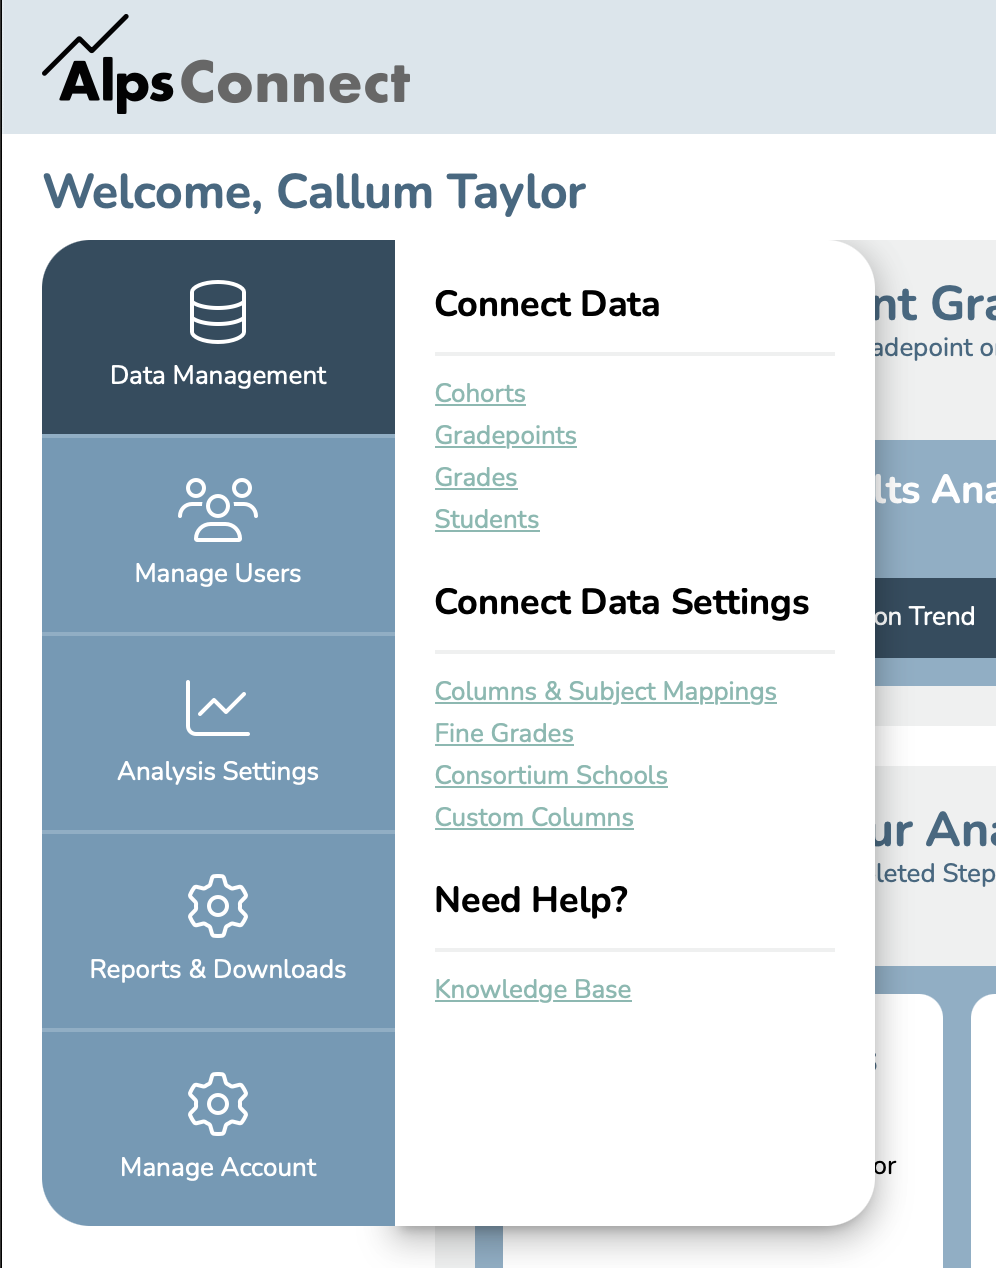Select the Fine Grades link
This screenshot has height=1268, width=996.
click(504, 733)
